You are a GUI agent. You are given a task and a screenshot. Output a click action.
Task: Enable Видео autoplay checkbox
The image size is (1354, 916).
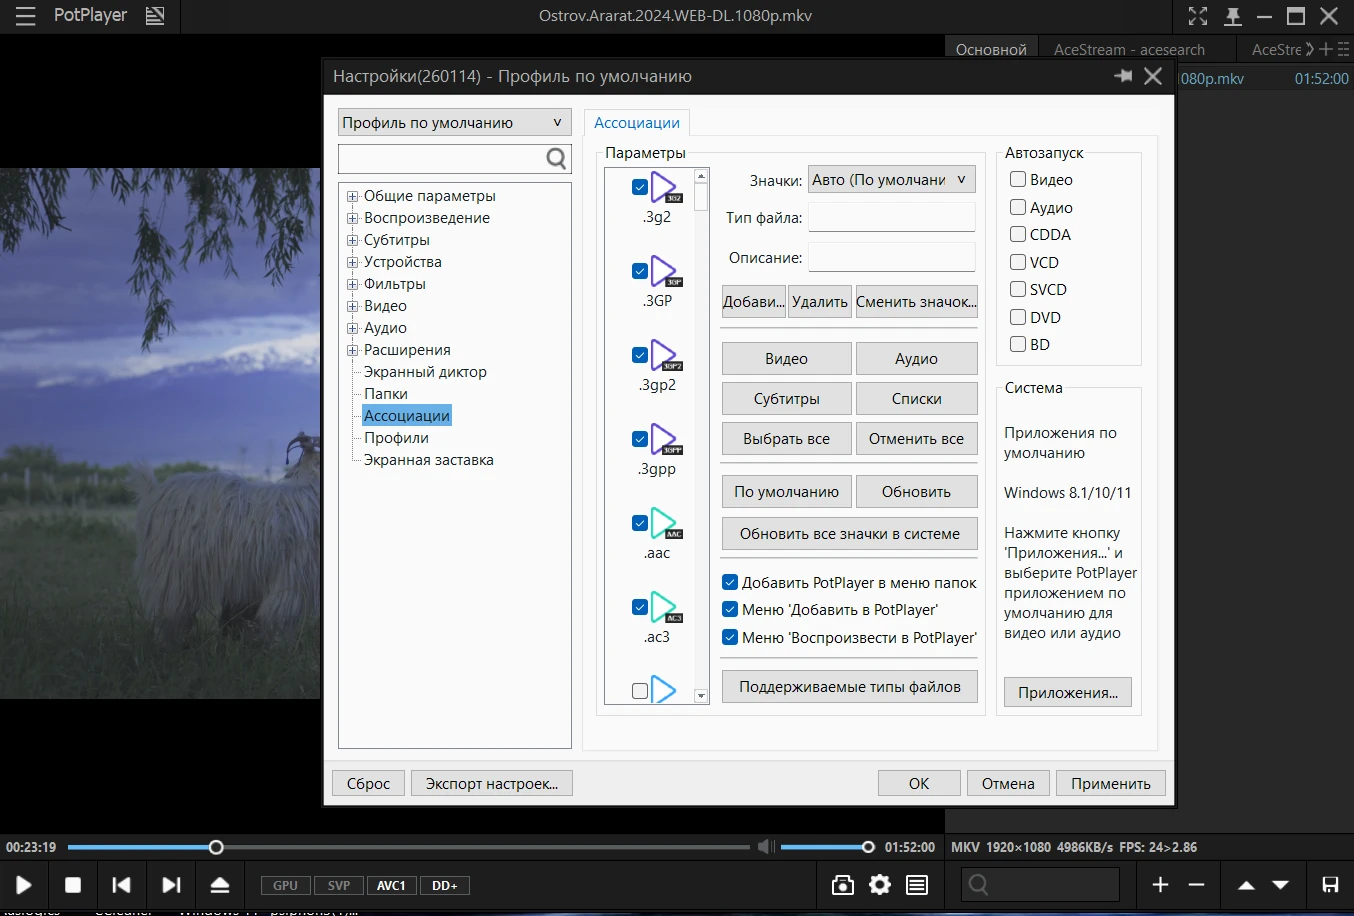(x=1018, y=180)
